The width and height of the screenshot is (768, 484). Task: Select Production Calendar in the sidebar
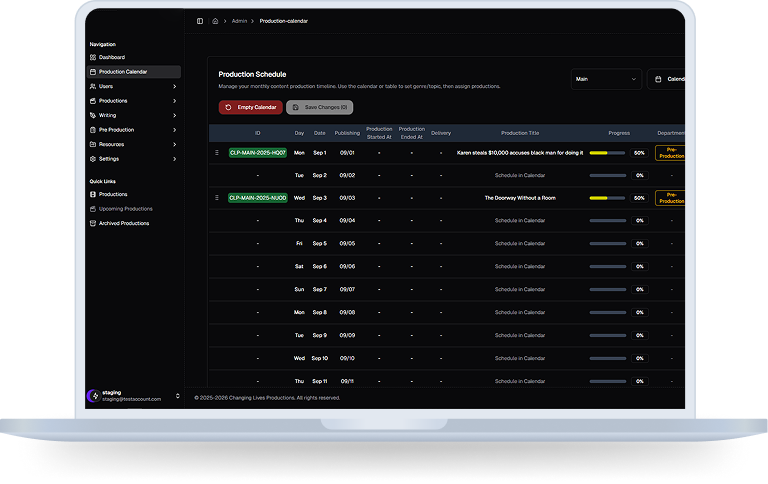pos(122,72)
